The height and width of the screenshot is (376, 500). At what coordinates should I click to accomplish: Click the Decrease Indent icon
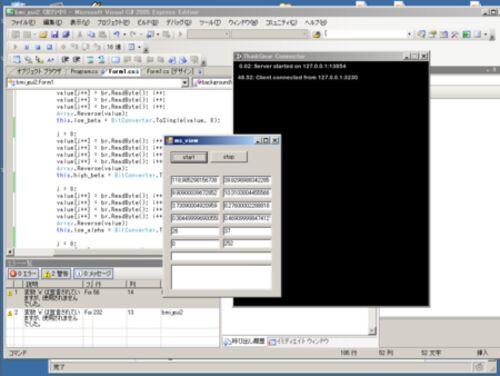[x=65, y=60]
